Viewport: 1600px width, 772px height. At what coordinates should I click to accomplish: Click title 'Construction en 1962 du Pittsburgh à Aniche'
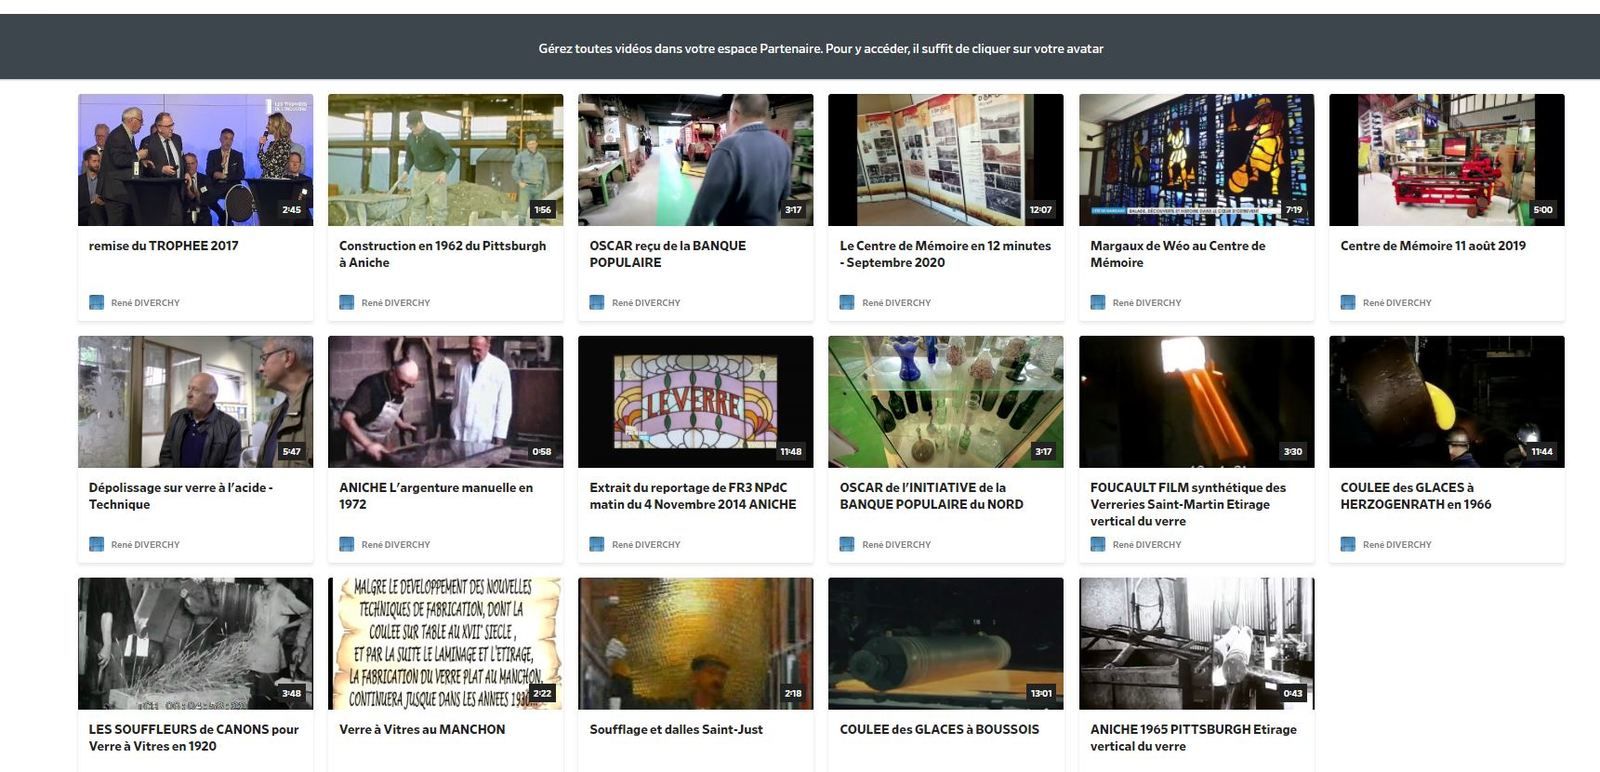442,254
